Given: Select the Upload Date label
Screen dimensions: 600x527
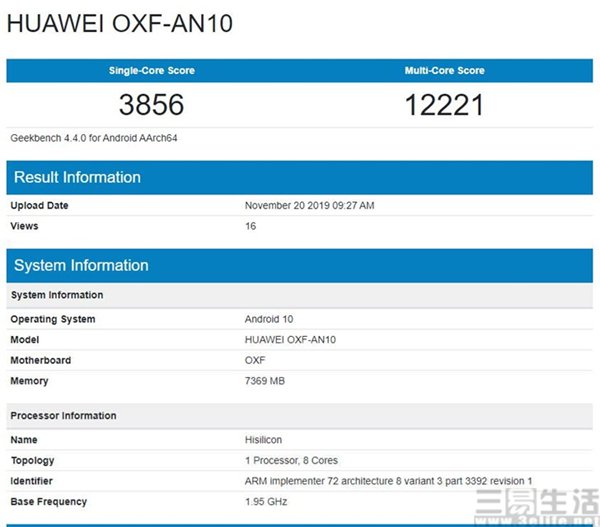Looking at the screenshot, I should click(39, 206).
